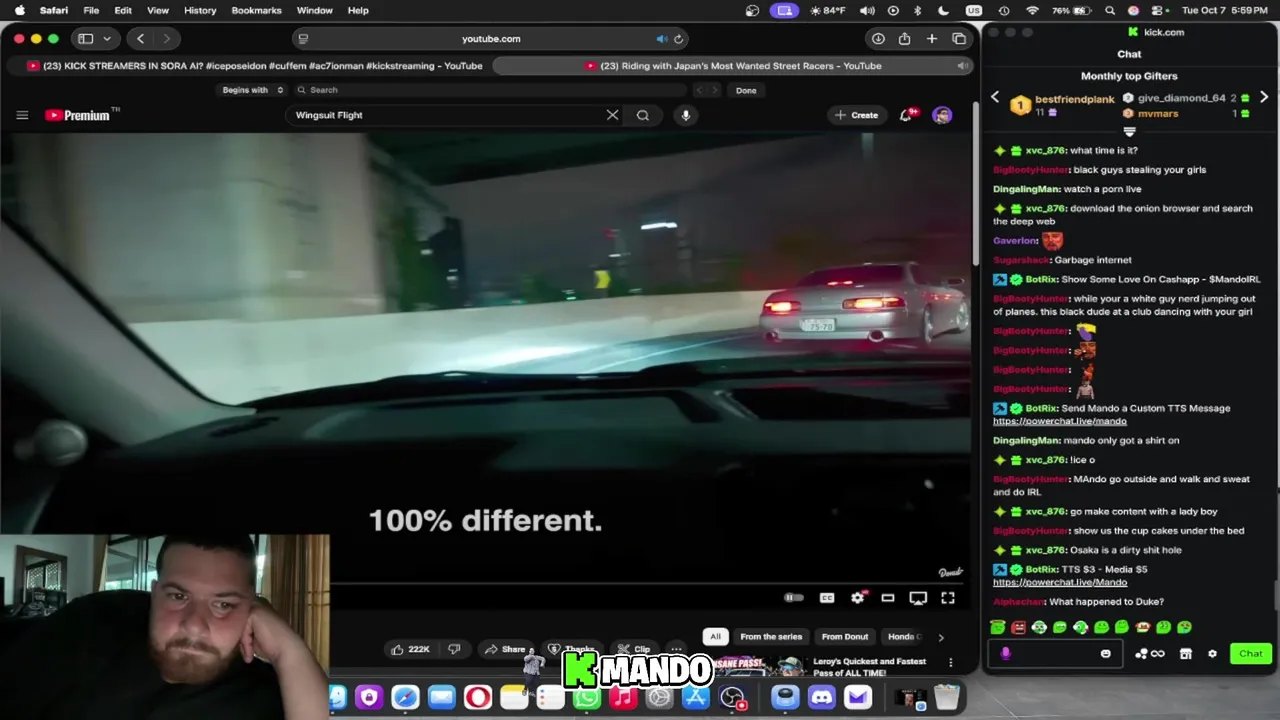
Task: Click the Safari share icon
Action: coord(905,39)
